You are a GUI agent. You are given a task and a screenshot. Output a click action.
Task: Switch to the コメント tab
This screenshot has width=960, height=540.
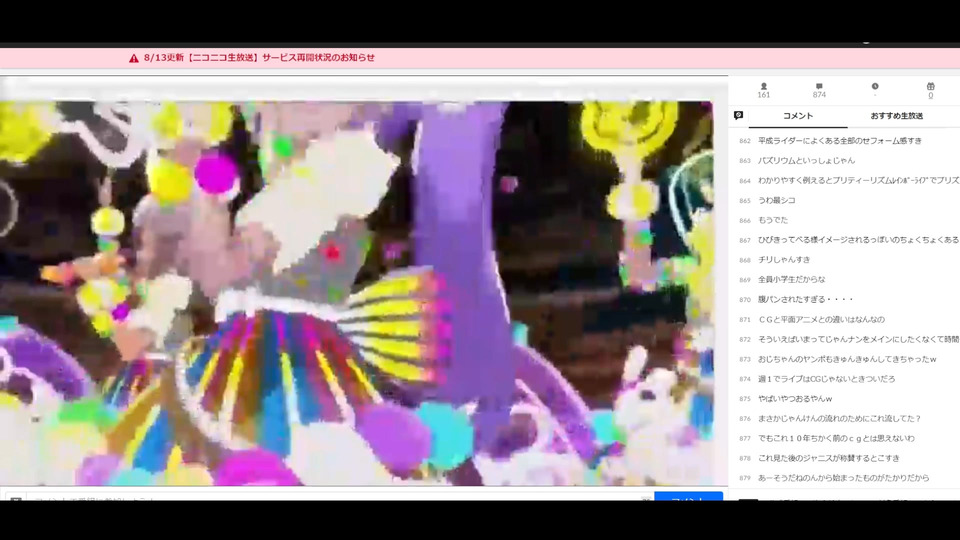coord(798,116)
